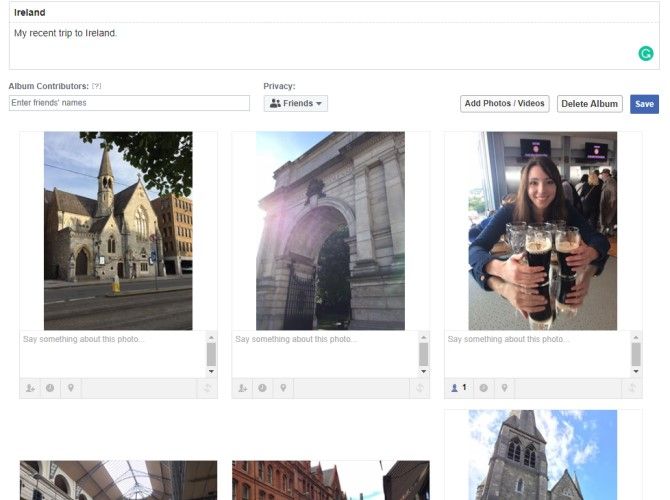Click the location pin icon under the stone arch photo

click(x=283, y=388)
